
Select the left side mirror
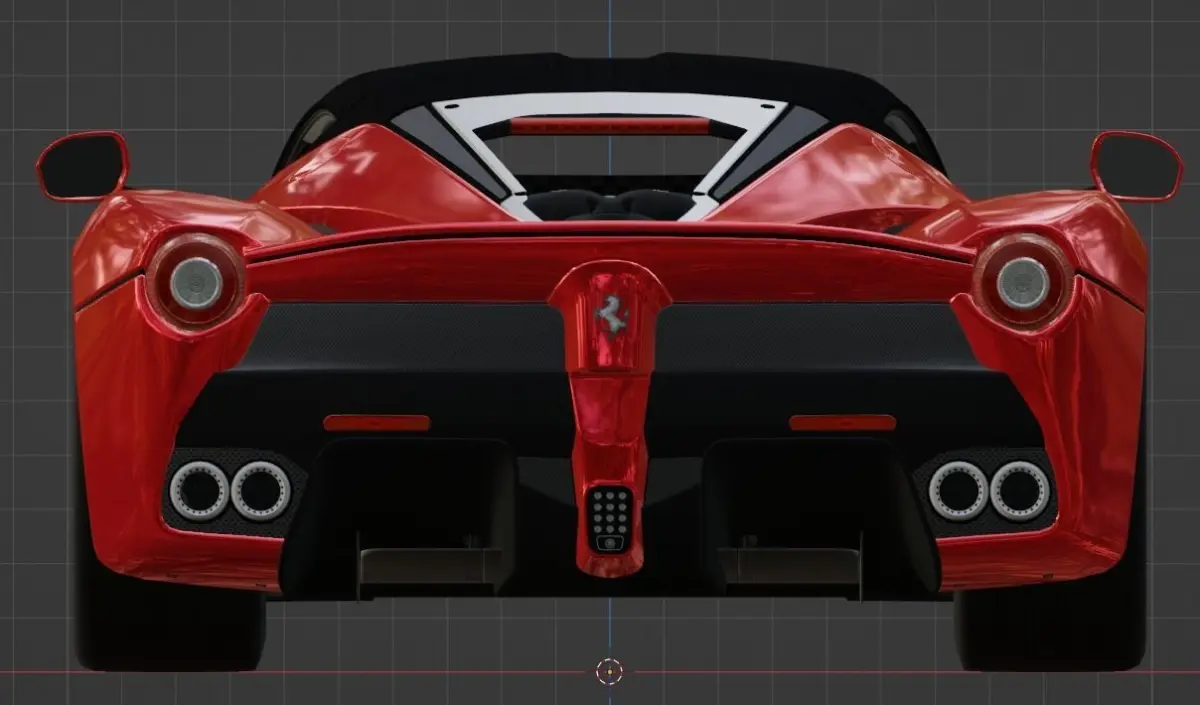point(82,166)
